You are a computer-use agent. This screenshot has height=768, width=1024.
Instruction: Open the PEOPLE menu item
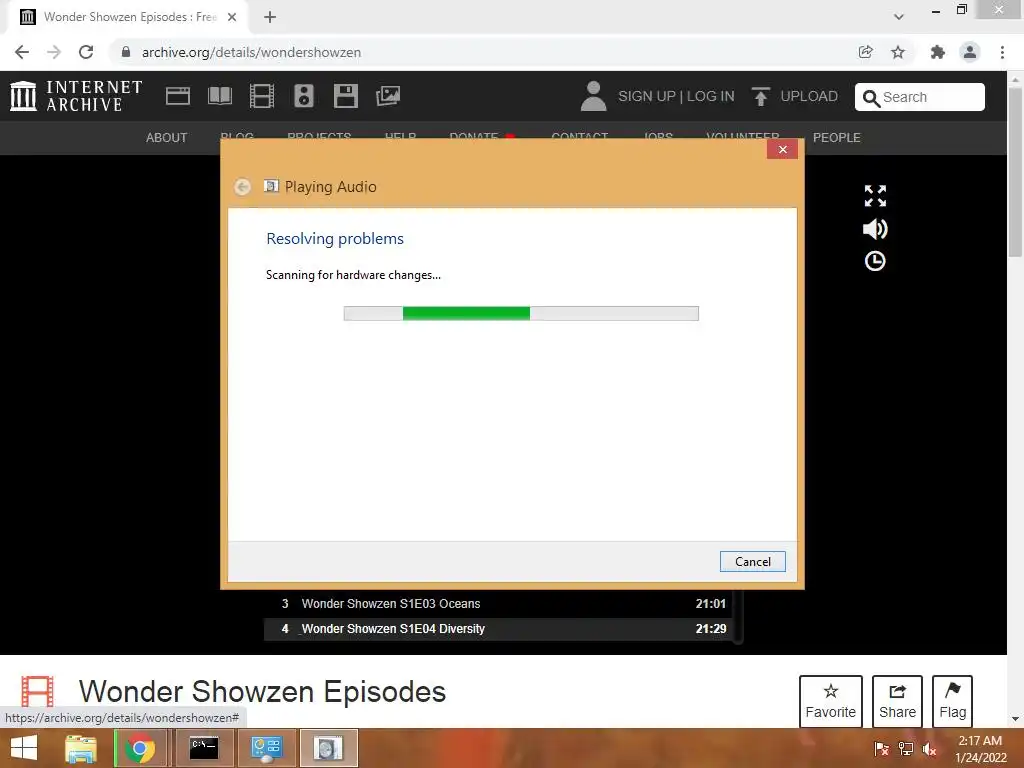[837, 138]
